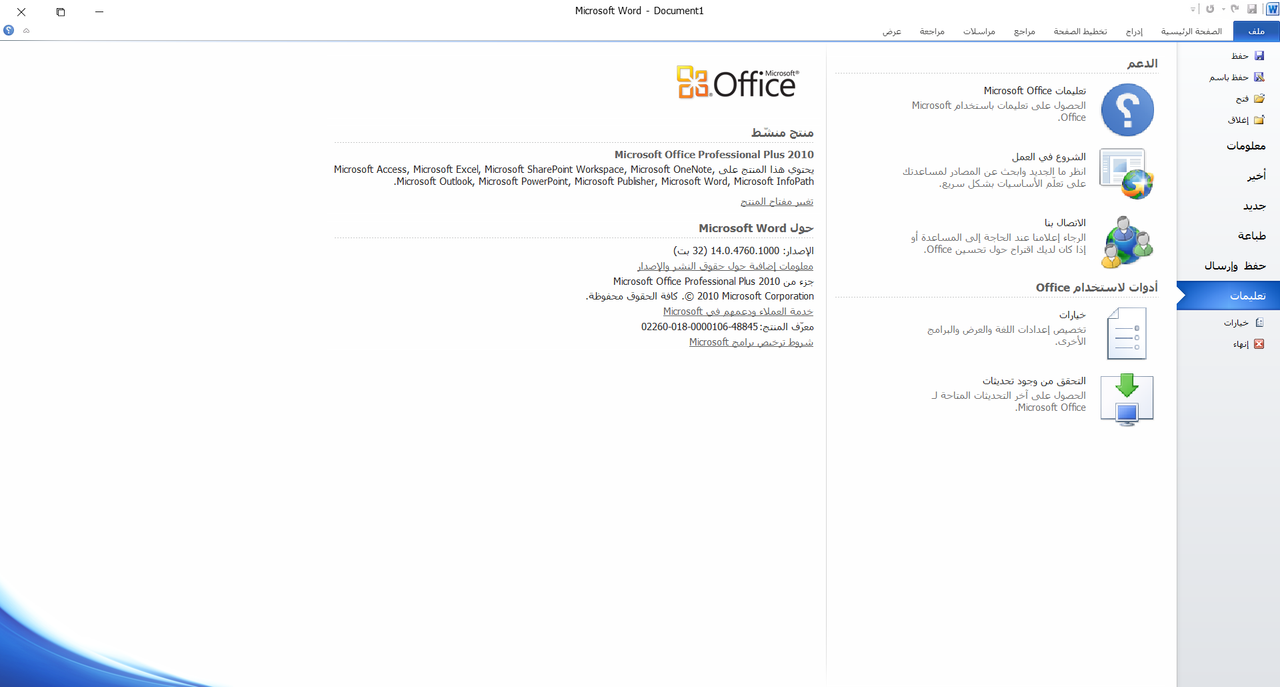This screenshot has height=687, width=1280.
Task: Select the highlighted تعليمات (Help) menu item
Action: click(x=1228, y=296)
